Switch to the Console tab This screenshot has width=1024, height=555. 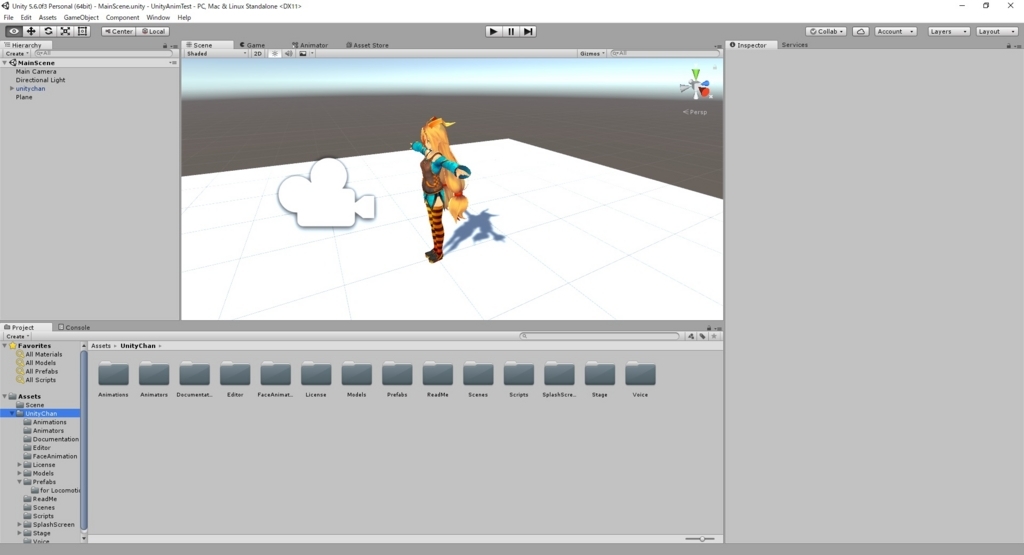tap(74, 327)
